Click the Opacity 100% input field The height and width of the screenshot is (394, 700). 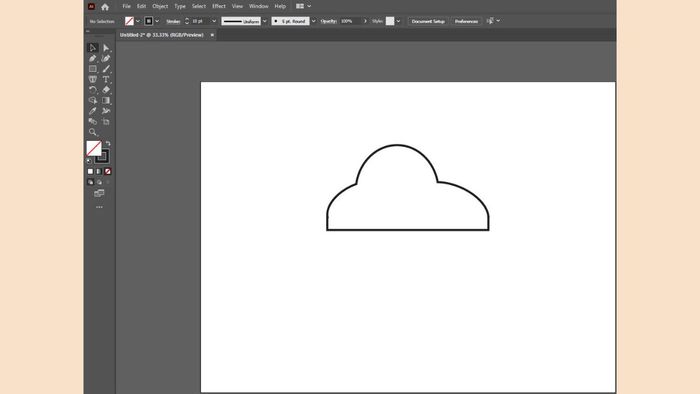pyautogui.click(x=350, y=21)
